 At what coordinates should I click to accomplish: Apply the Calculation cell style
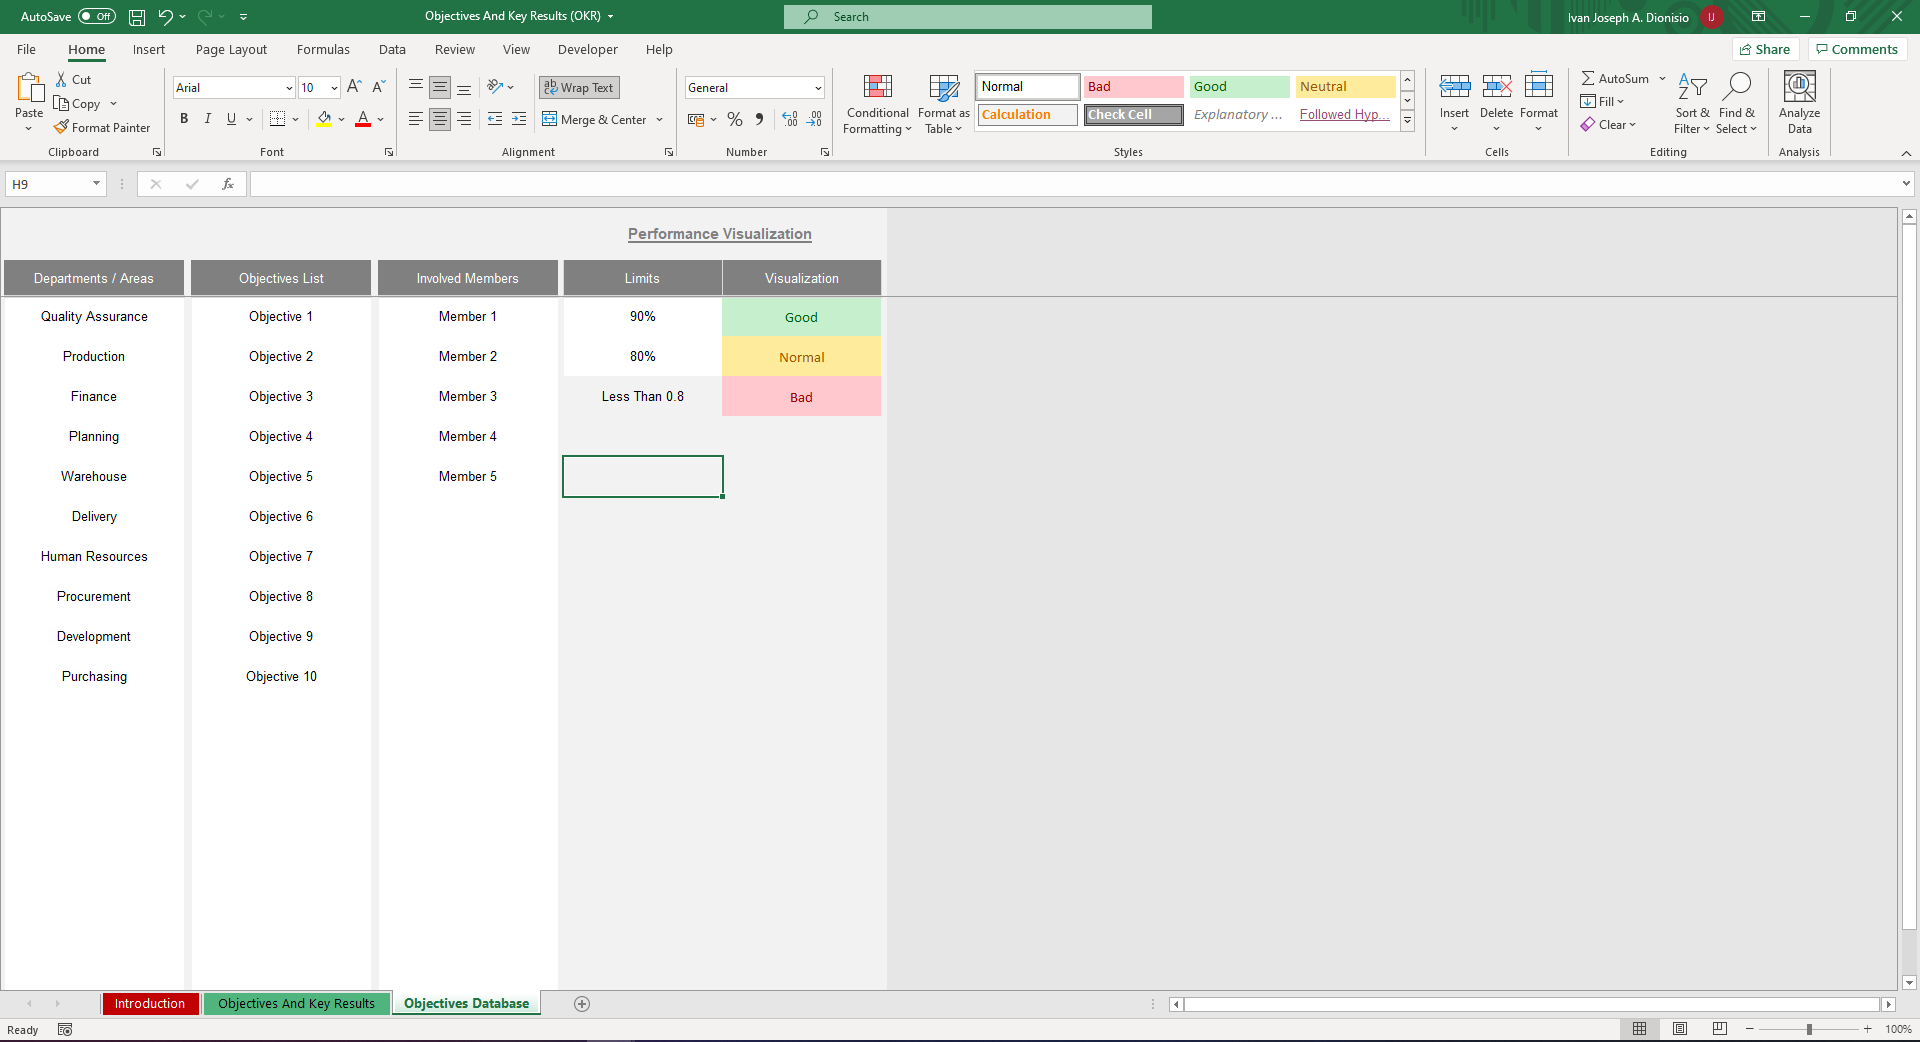click(x=1028, y=115)
